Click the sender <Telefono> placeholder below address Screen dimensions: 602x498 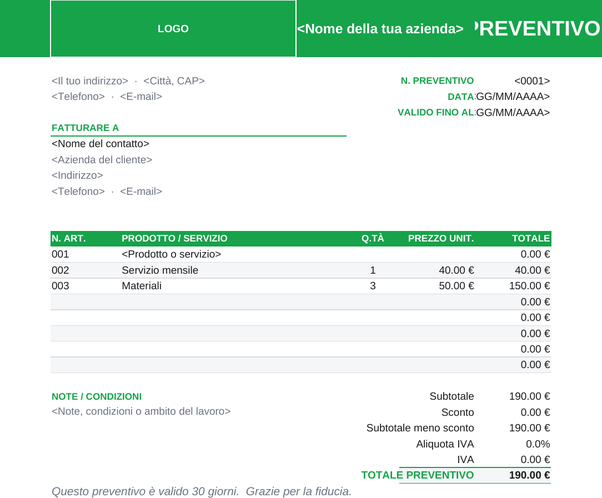(x=78, y=96)
